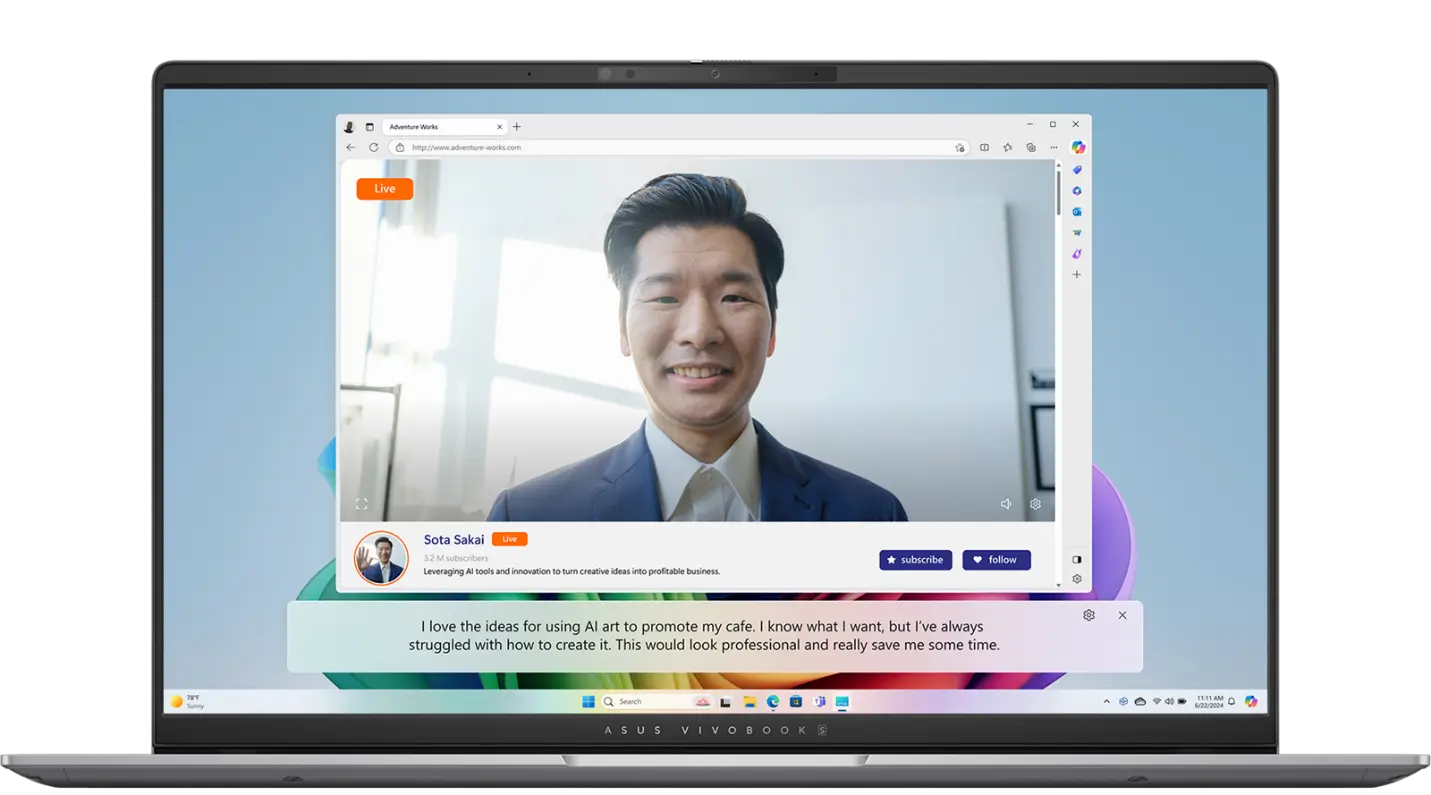
Task: Show hidden system tray icons
Action: pyautogui.click(x=1106, y=702)
